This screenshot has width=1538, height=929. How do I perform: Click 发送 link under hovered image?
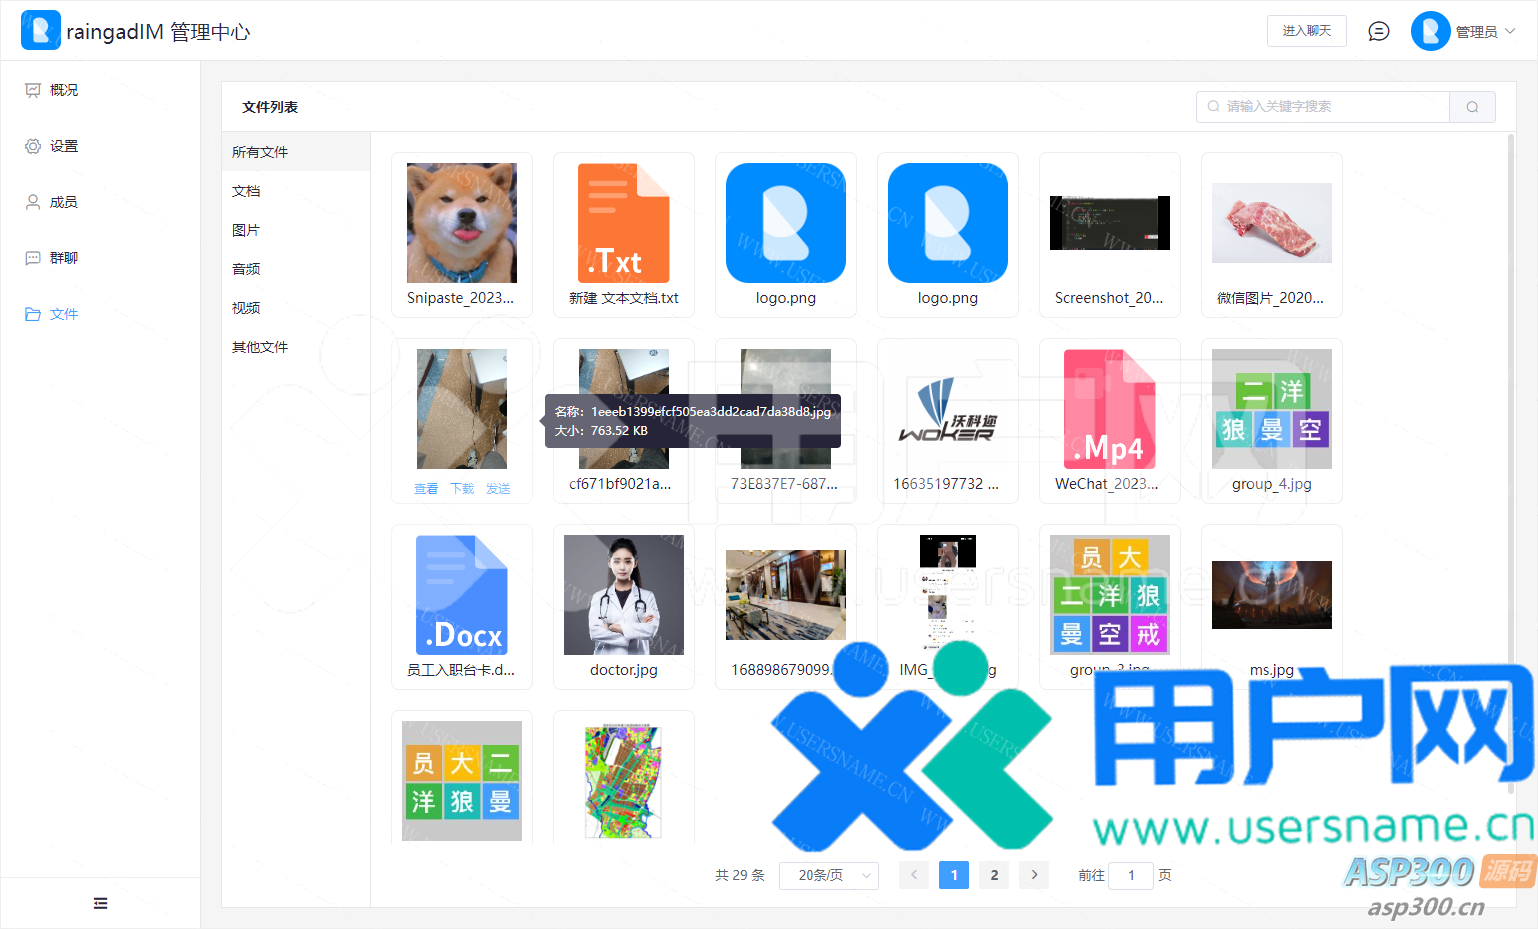click(x=498, y=489)
